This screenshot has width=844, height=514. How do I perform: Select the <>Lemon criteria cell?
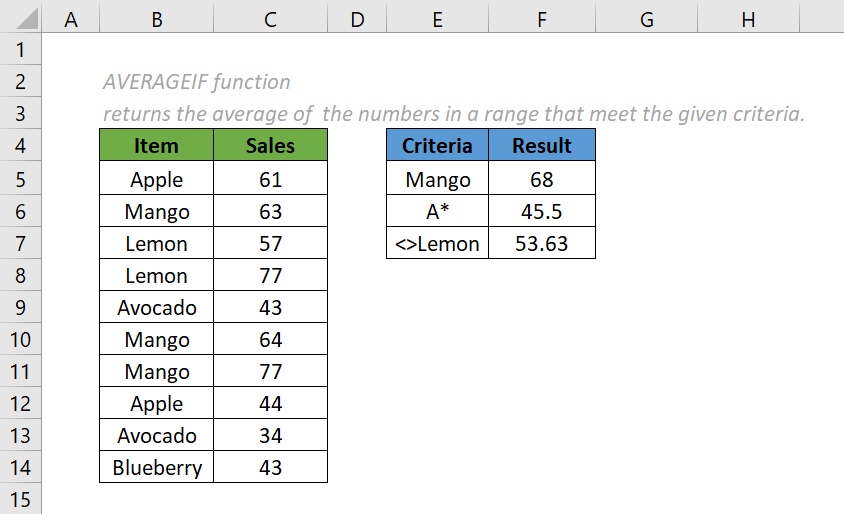tap(437, 243)
